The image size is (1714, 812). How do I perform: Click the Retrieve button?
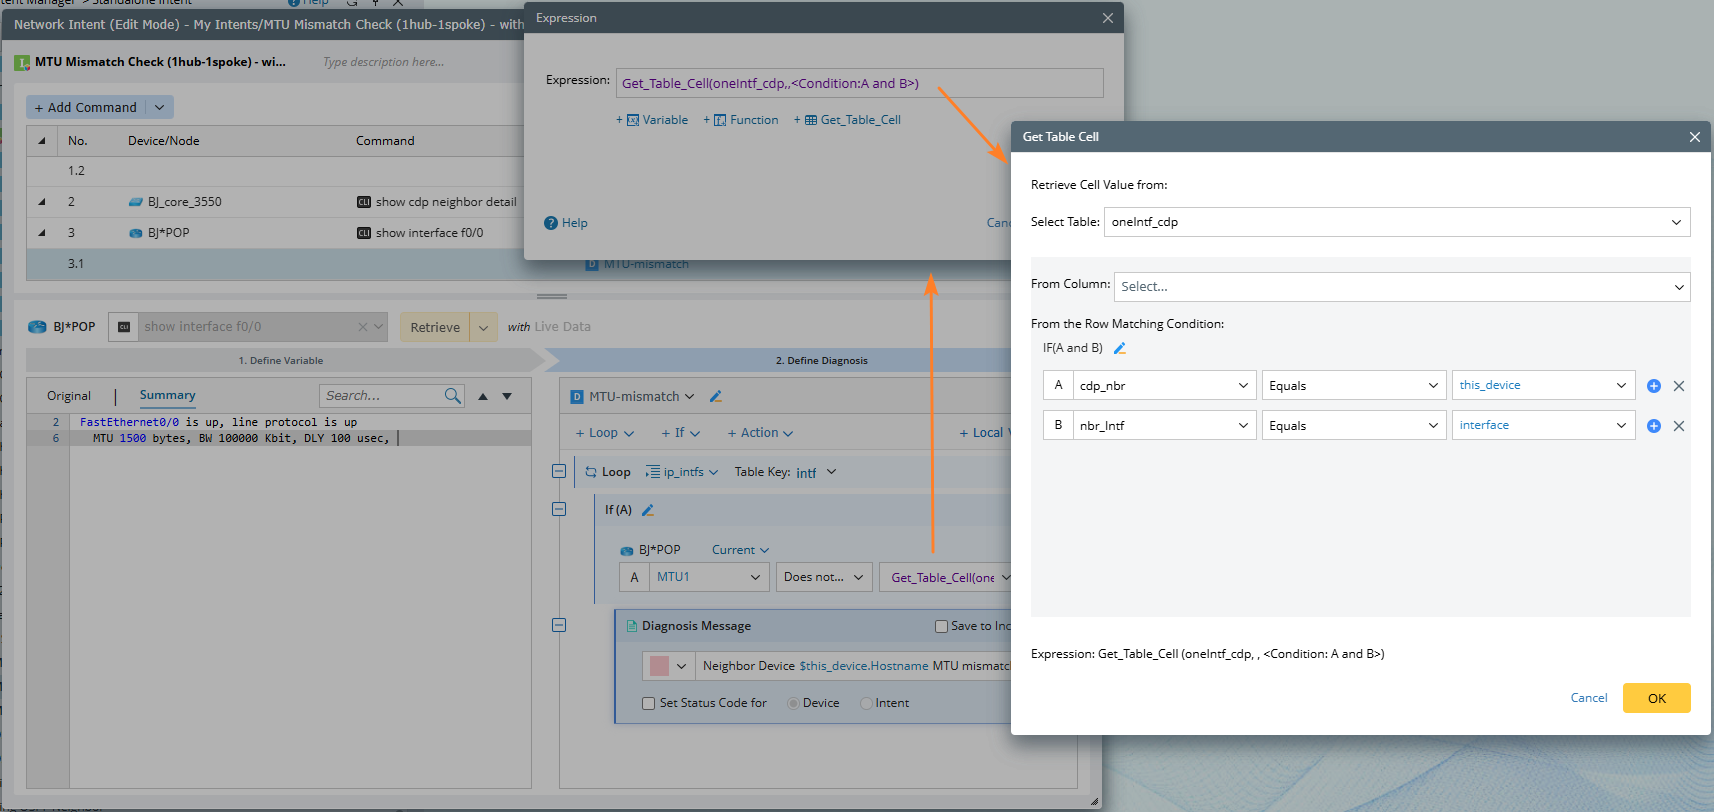pos(435,327)
